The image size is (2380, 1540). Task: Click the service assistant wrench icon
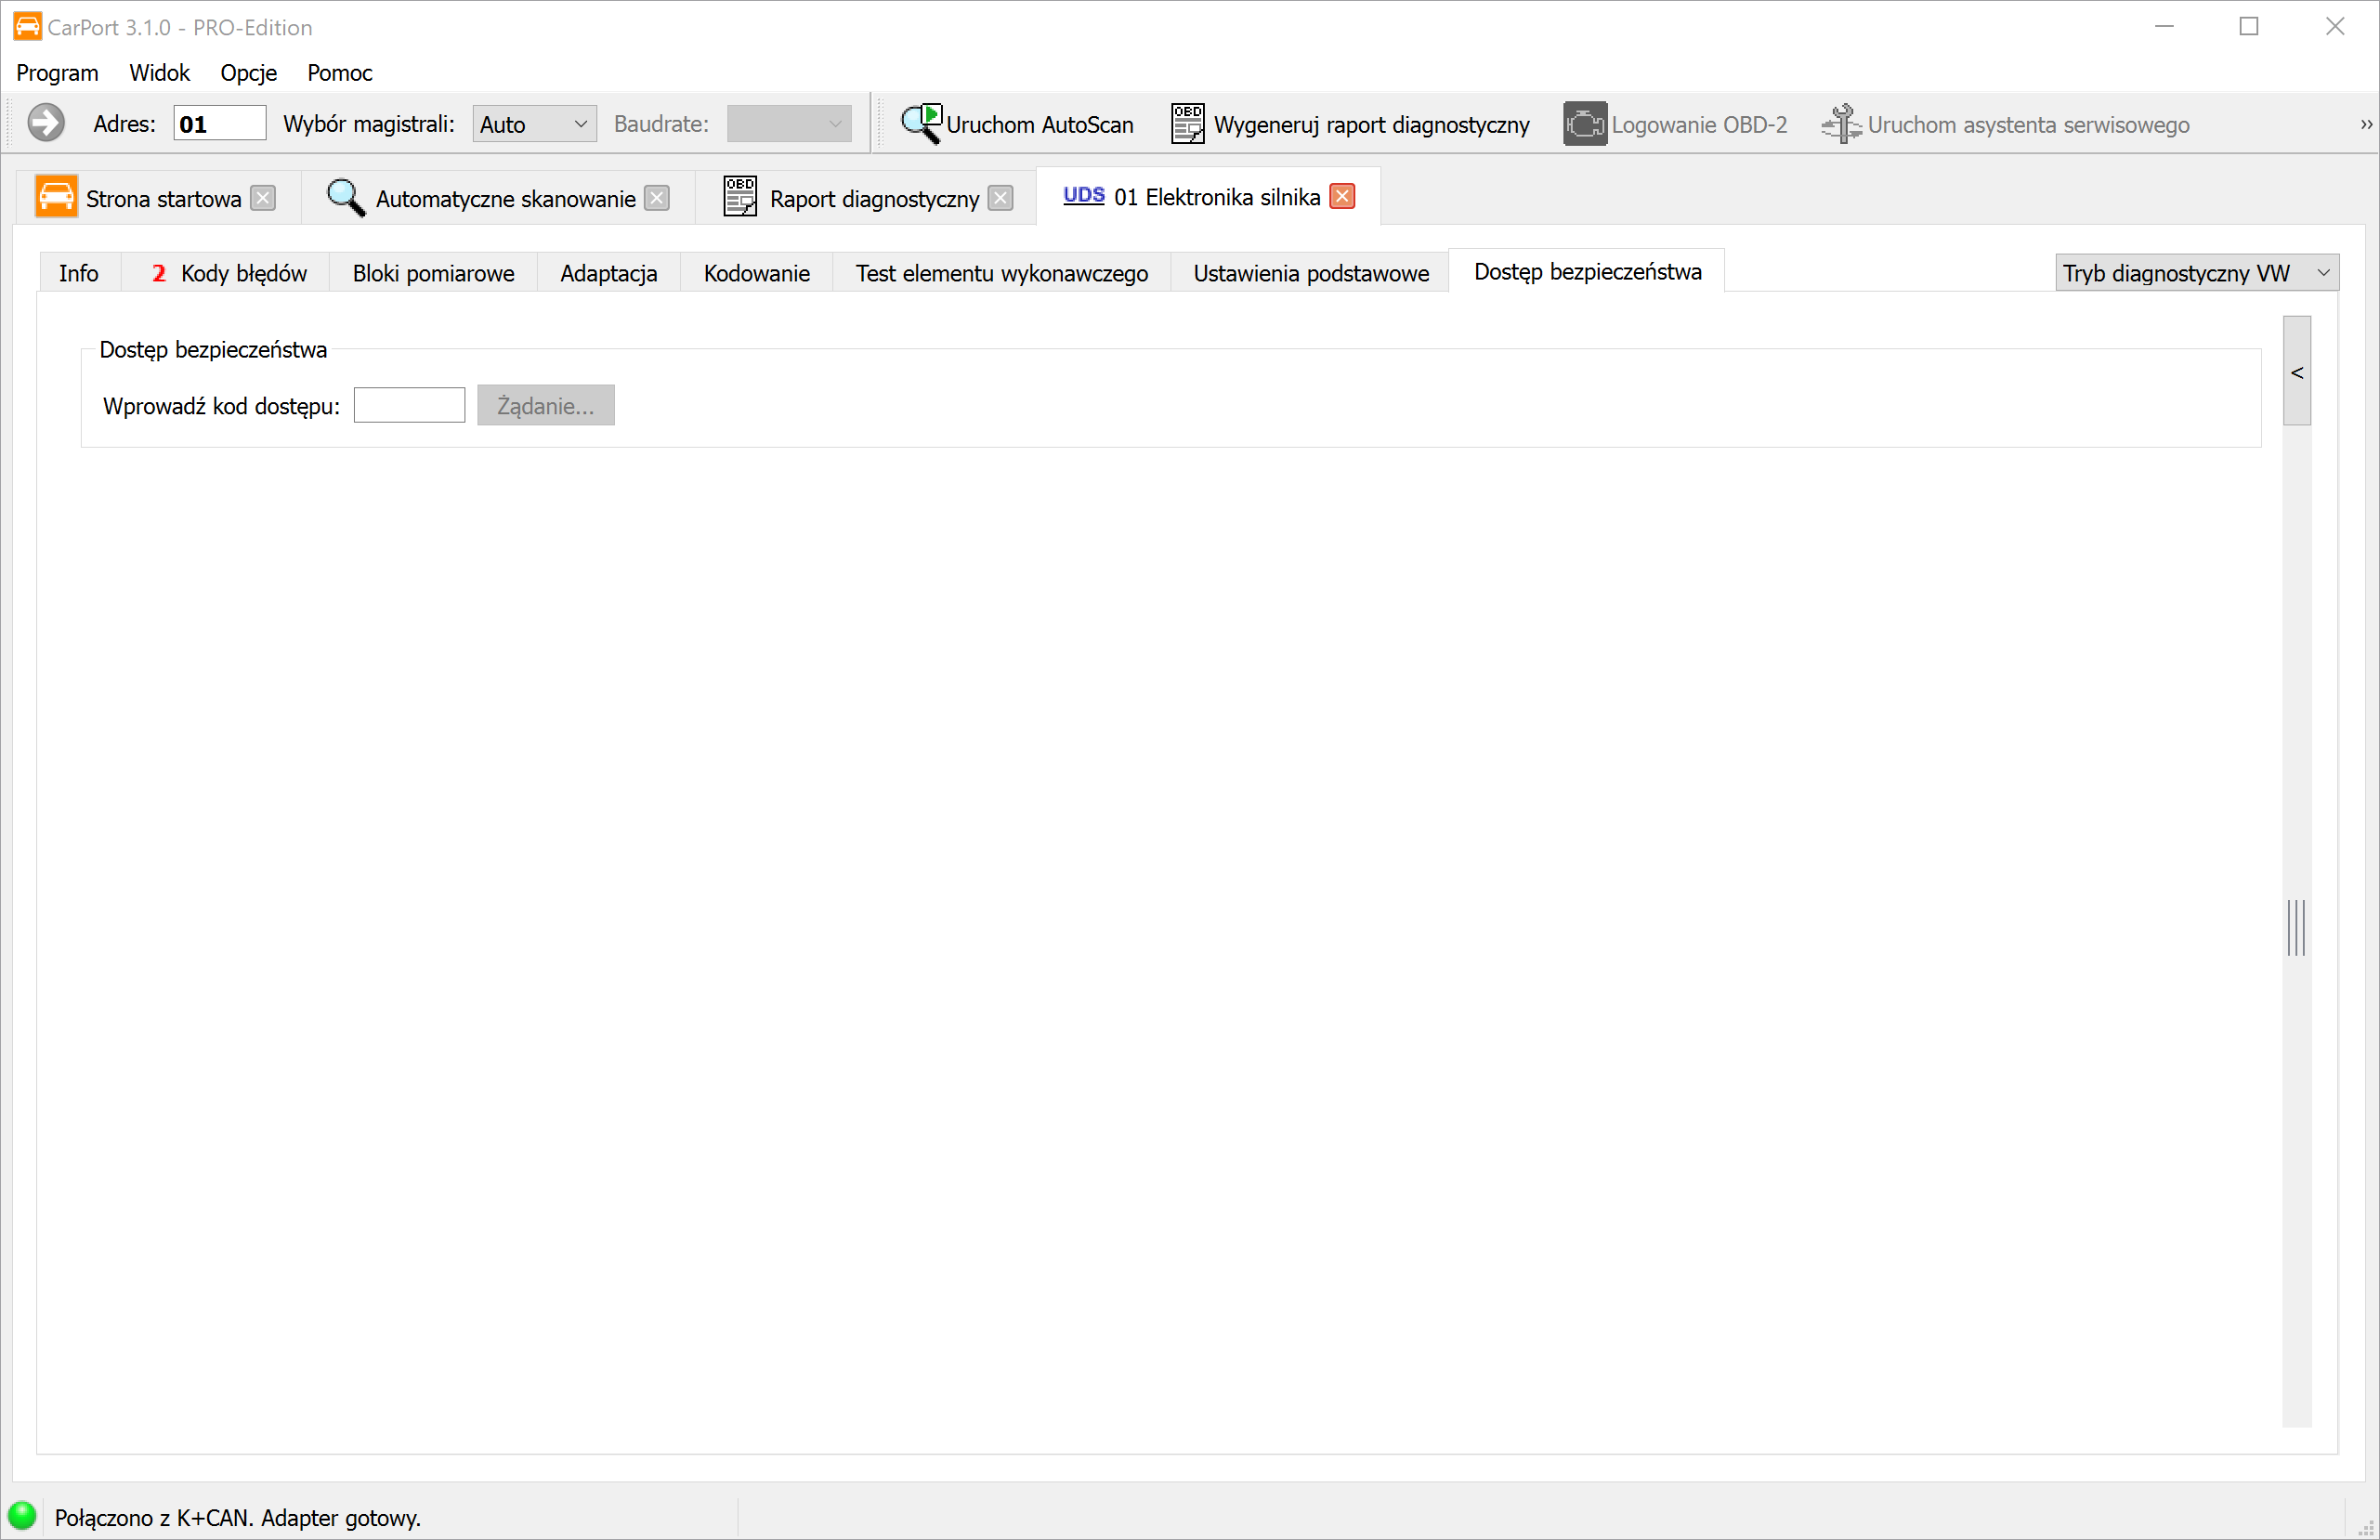coord(1840,124)
